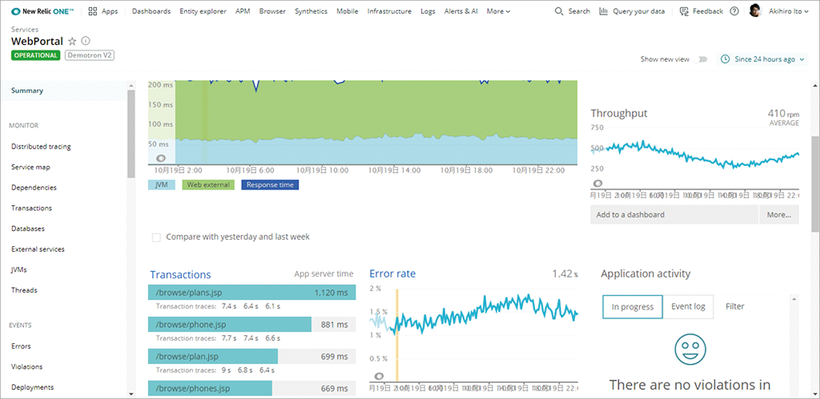Screen dimensions: 820x399
Task: Toggle the response time chart circle marker
Action: coord(161,158)
